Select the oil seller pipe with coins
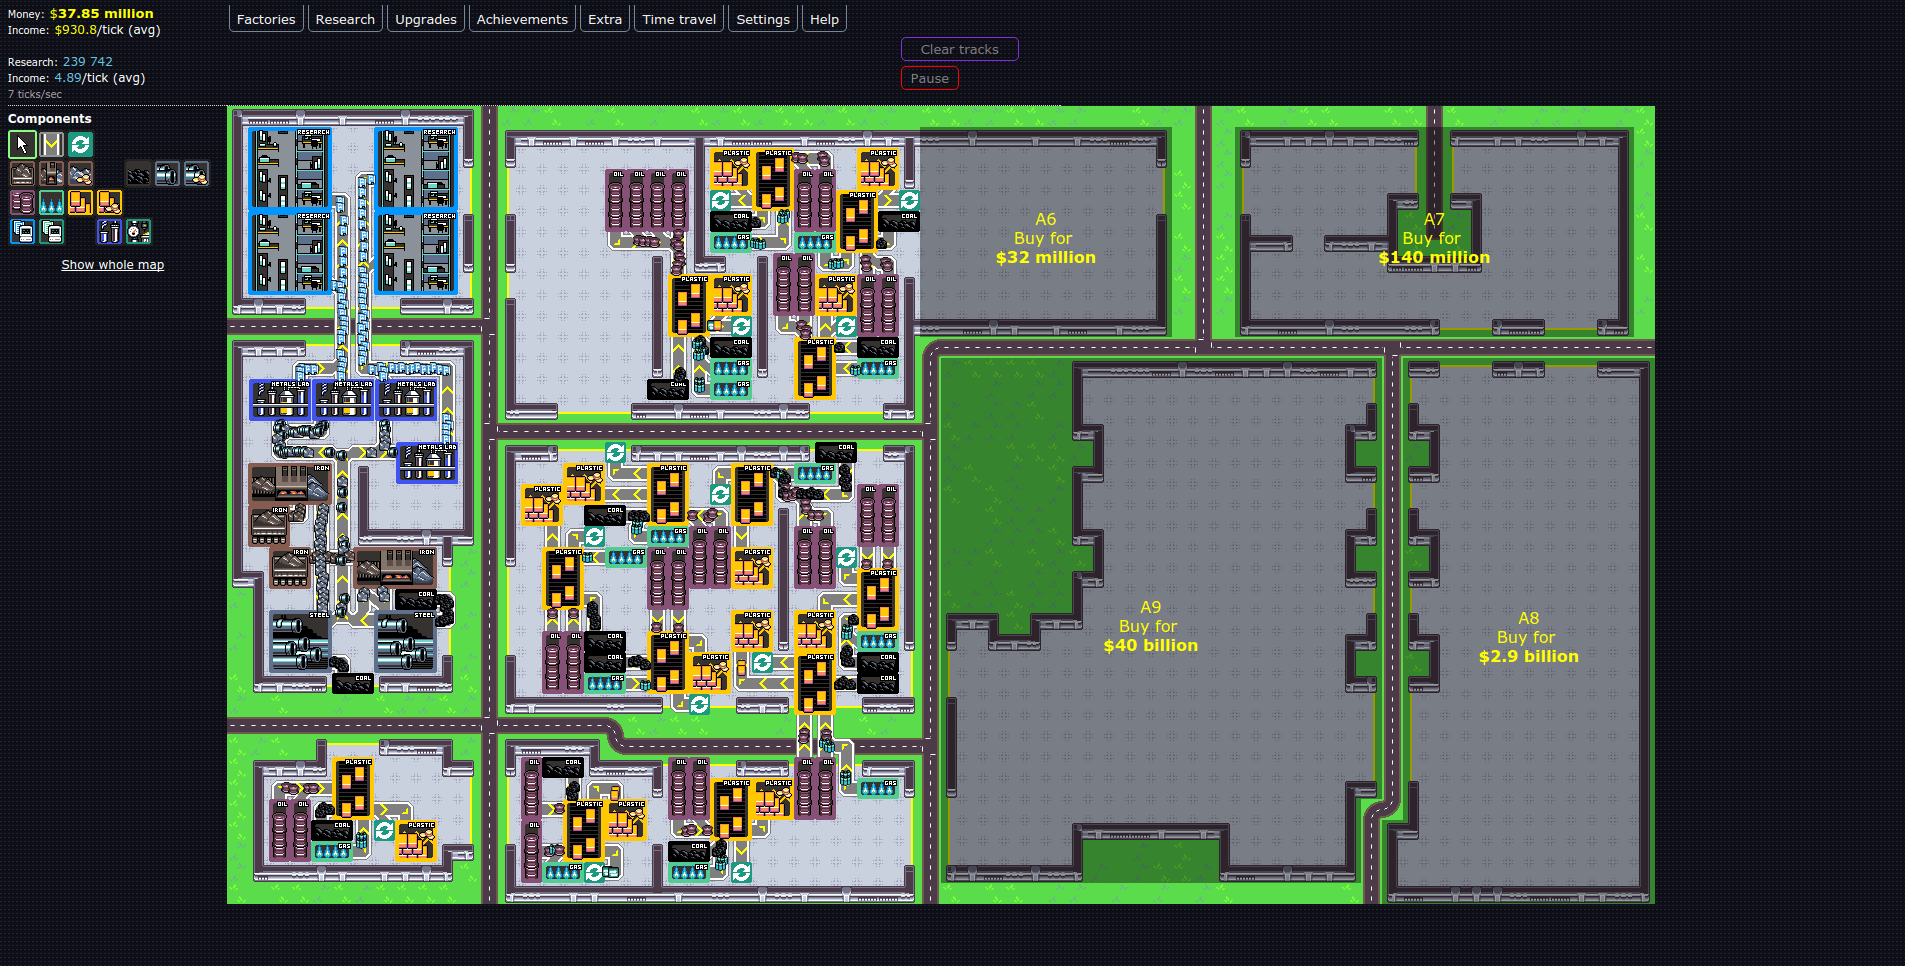Viewport: 1905px width, 966px height. pos(196,172)
